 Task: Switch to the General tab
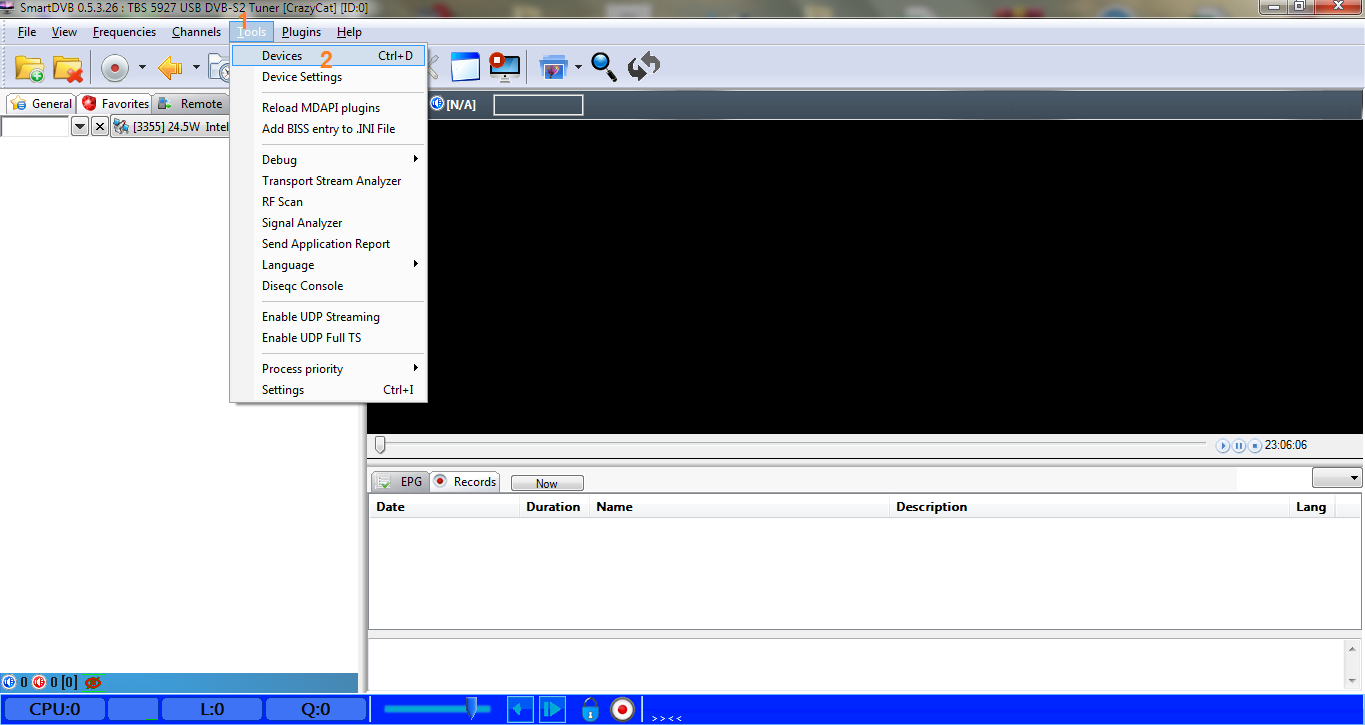click(x=41, y=103)
